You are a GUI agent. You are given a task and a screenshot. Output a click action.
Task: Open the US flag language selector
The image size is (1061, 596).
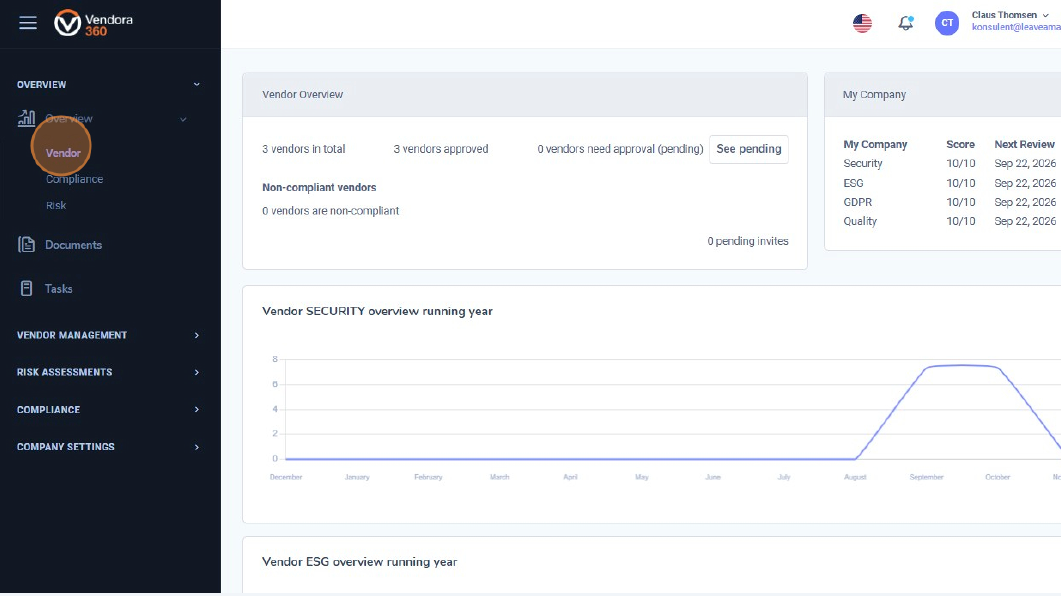click(862, 23)
